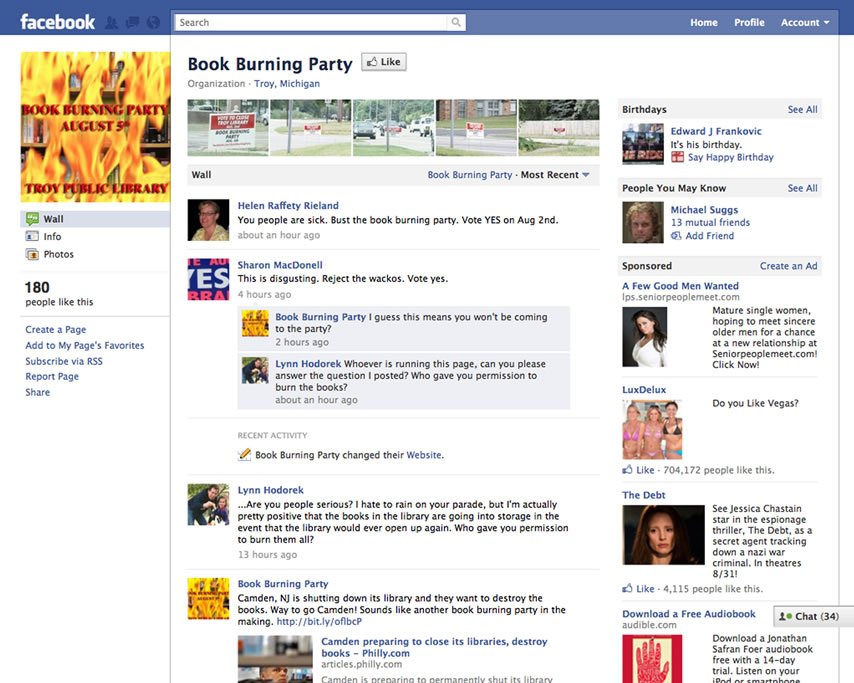Click the search magnifier icon
The width and height of the screenshot is (854, 683).
coord(456,22)
